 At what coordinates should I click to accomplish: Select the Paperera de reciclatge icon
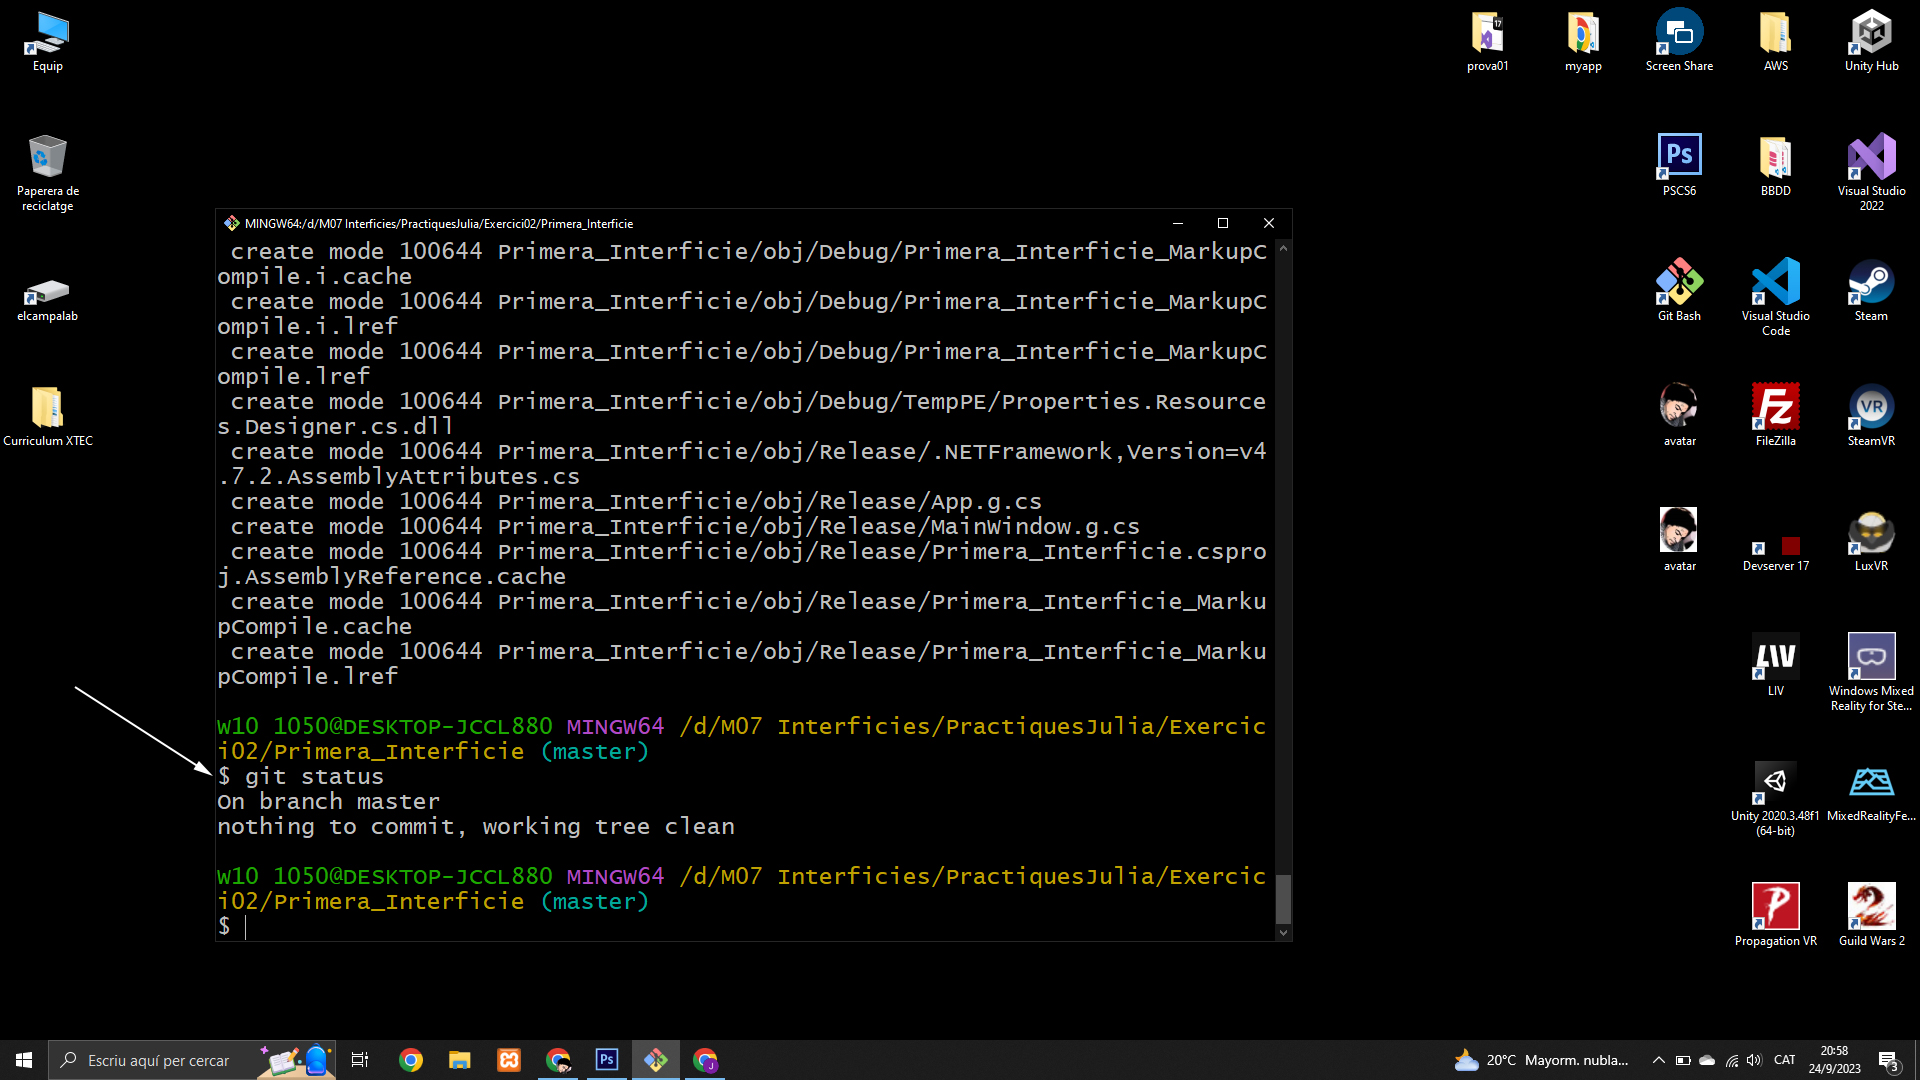pos(47,160)
